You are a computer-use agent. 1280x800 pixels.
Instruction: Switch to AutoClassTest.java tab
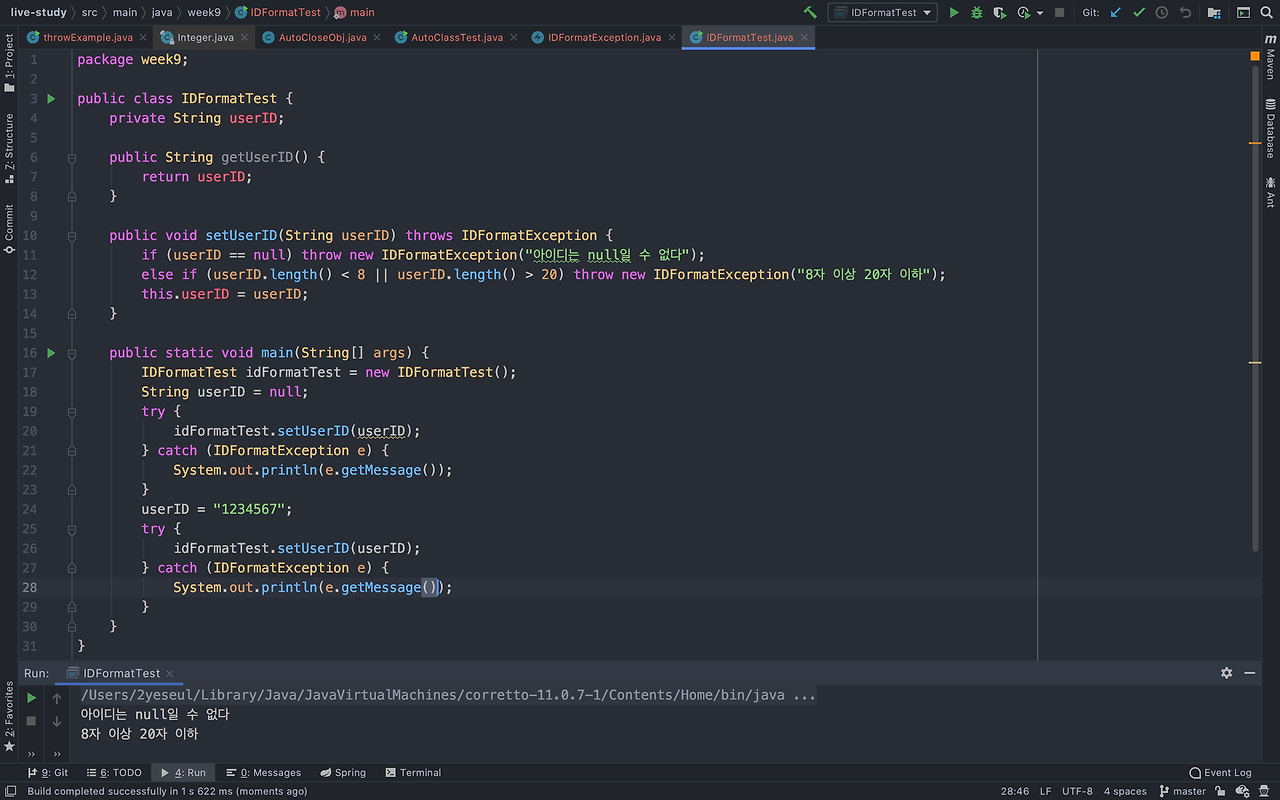(457, 37)
